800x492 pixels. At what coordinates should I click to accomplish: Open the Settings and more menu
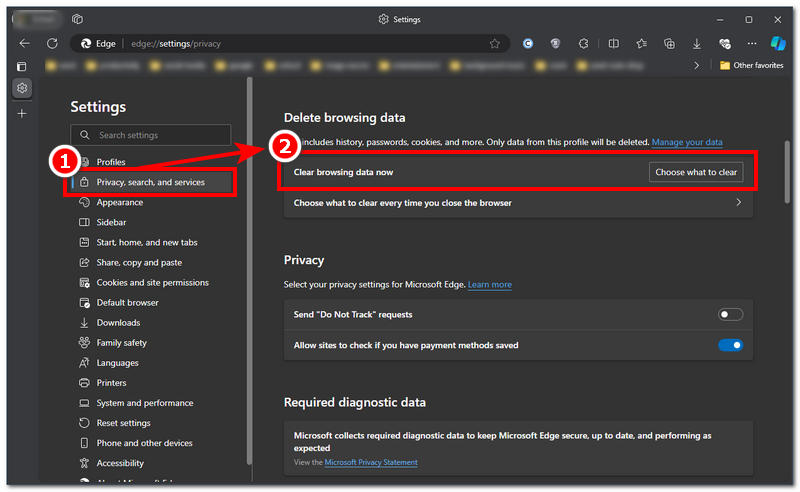[750, 44]
